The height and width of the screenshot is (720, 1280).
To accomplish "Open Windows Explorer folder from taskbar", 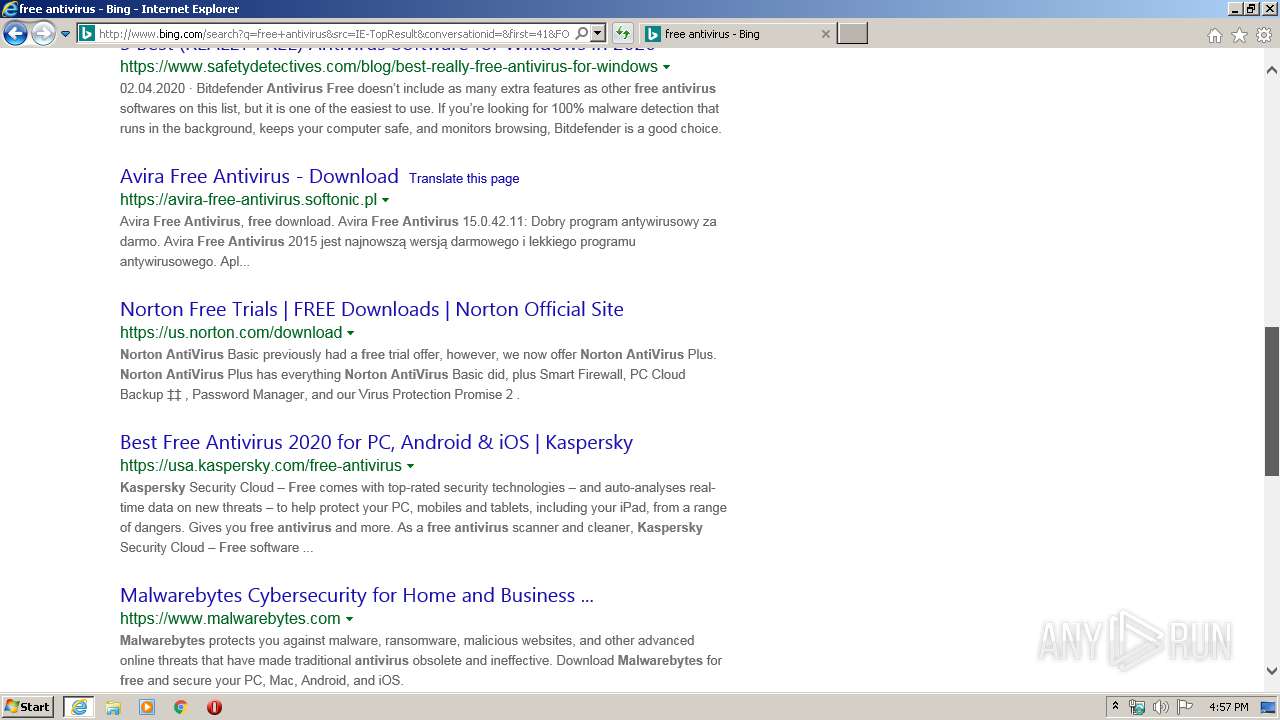I will (113, 707).
